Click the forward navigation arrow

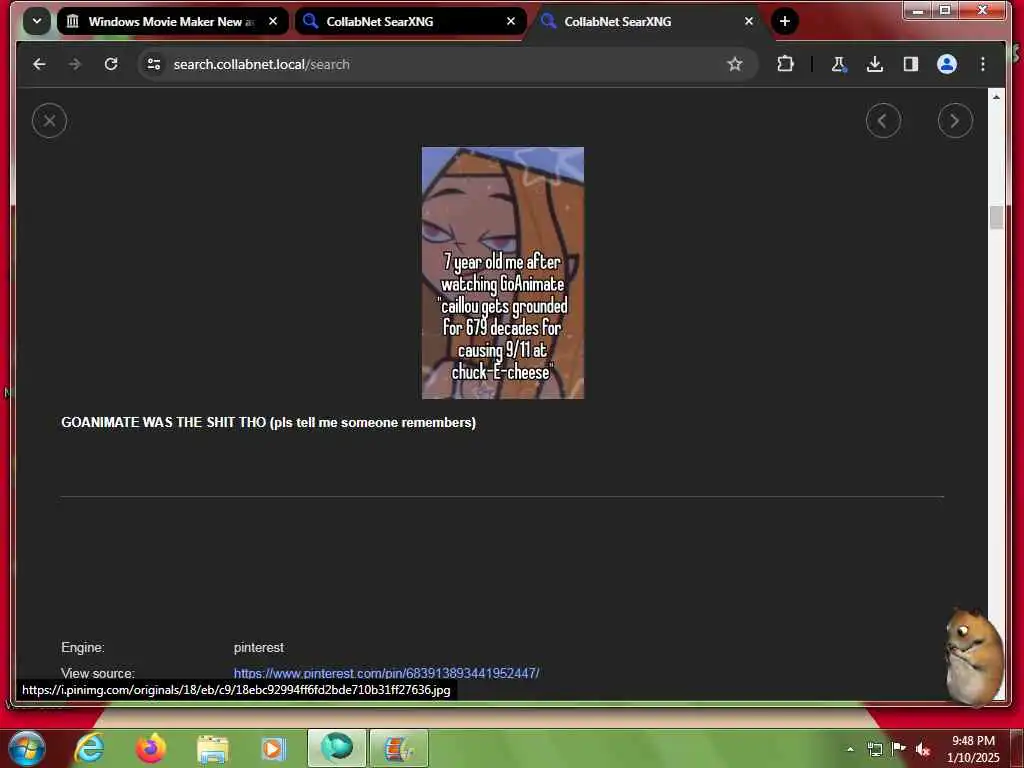[75, 64]
